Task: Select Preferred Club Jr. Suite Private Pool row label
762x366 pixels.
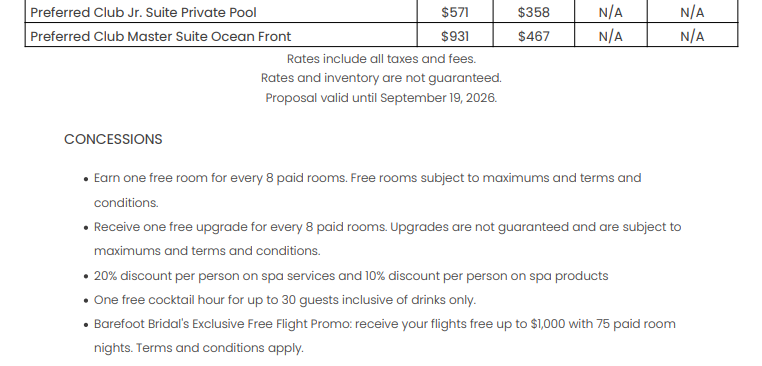Action: (143, 13)
